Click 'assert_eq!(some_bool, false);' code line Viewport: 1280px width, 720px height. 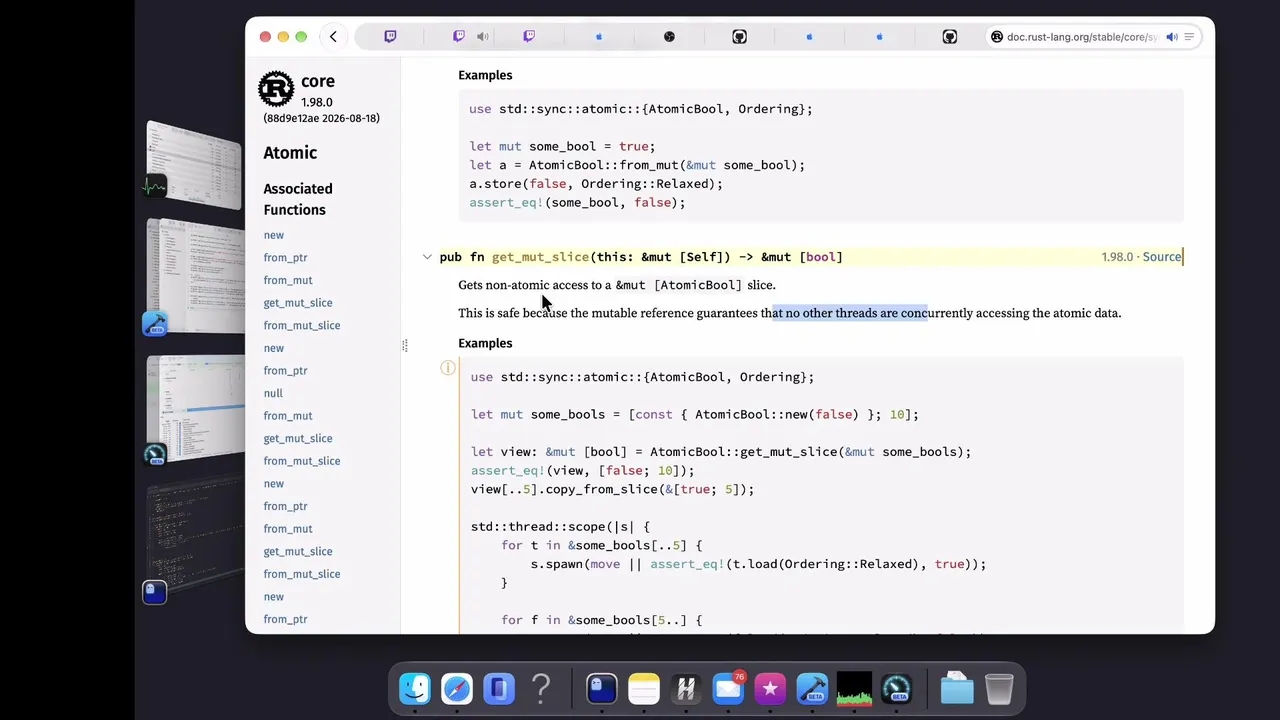pos(577,202)
